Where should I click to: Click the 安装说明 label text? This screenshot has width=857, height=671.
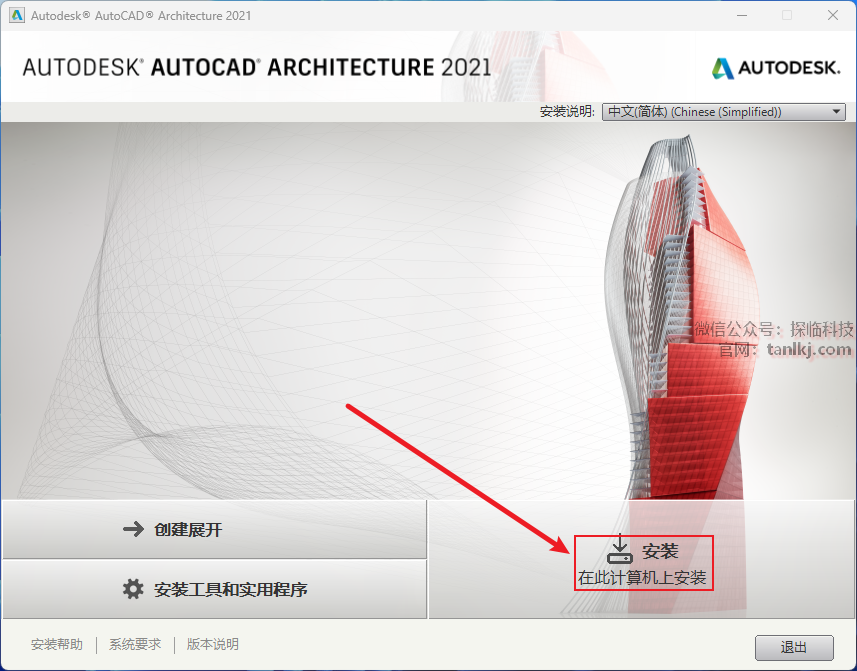567,111
